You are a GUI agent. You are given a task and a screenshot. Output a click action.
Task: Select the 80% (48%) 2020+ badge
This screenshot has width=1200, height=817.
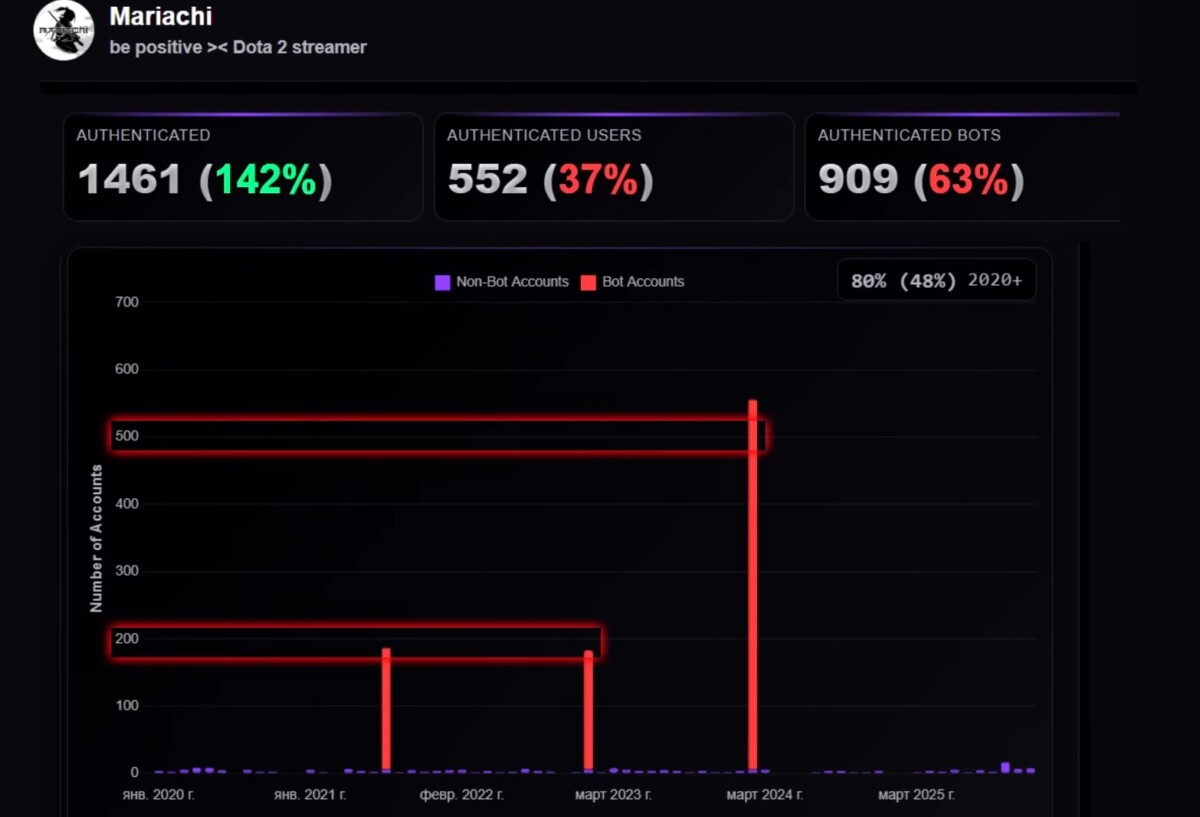[936, 281]
